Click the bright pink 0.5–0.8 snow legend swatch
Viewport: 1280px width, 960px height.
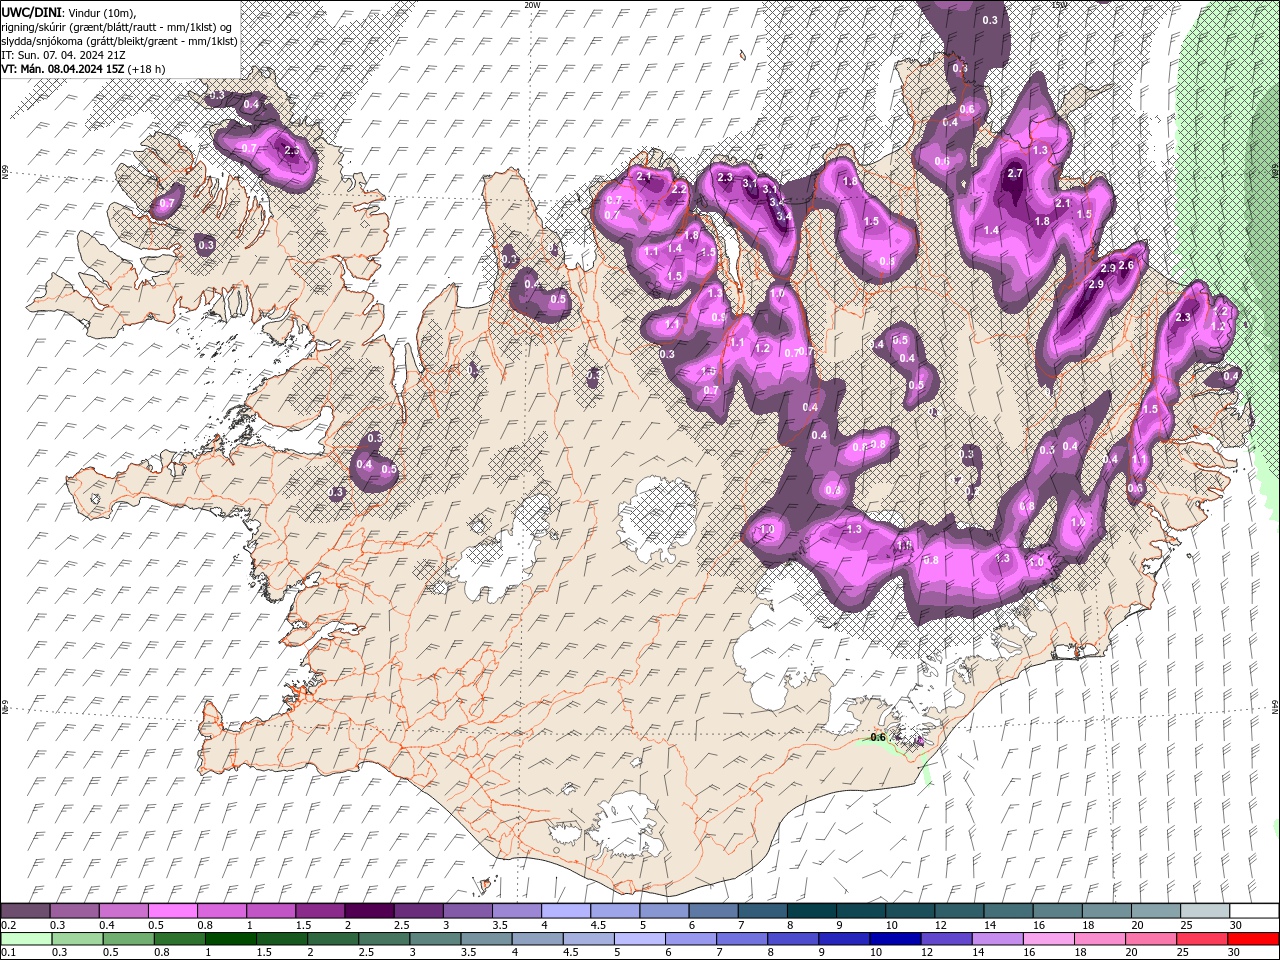(173, 911)
